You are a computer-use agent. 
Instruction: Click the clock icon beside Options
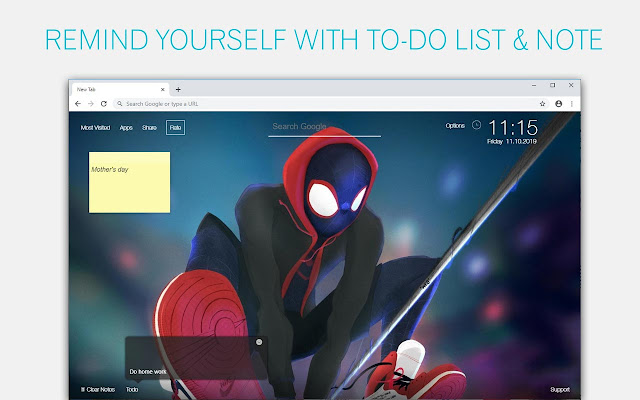click(476, 125)
